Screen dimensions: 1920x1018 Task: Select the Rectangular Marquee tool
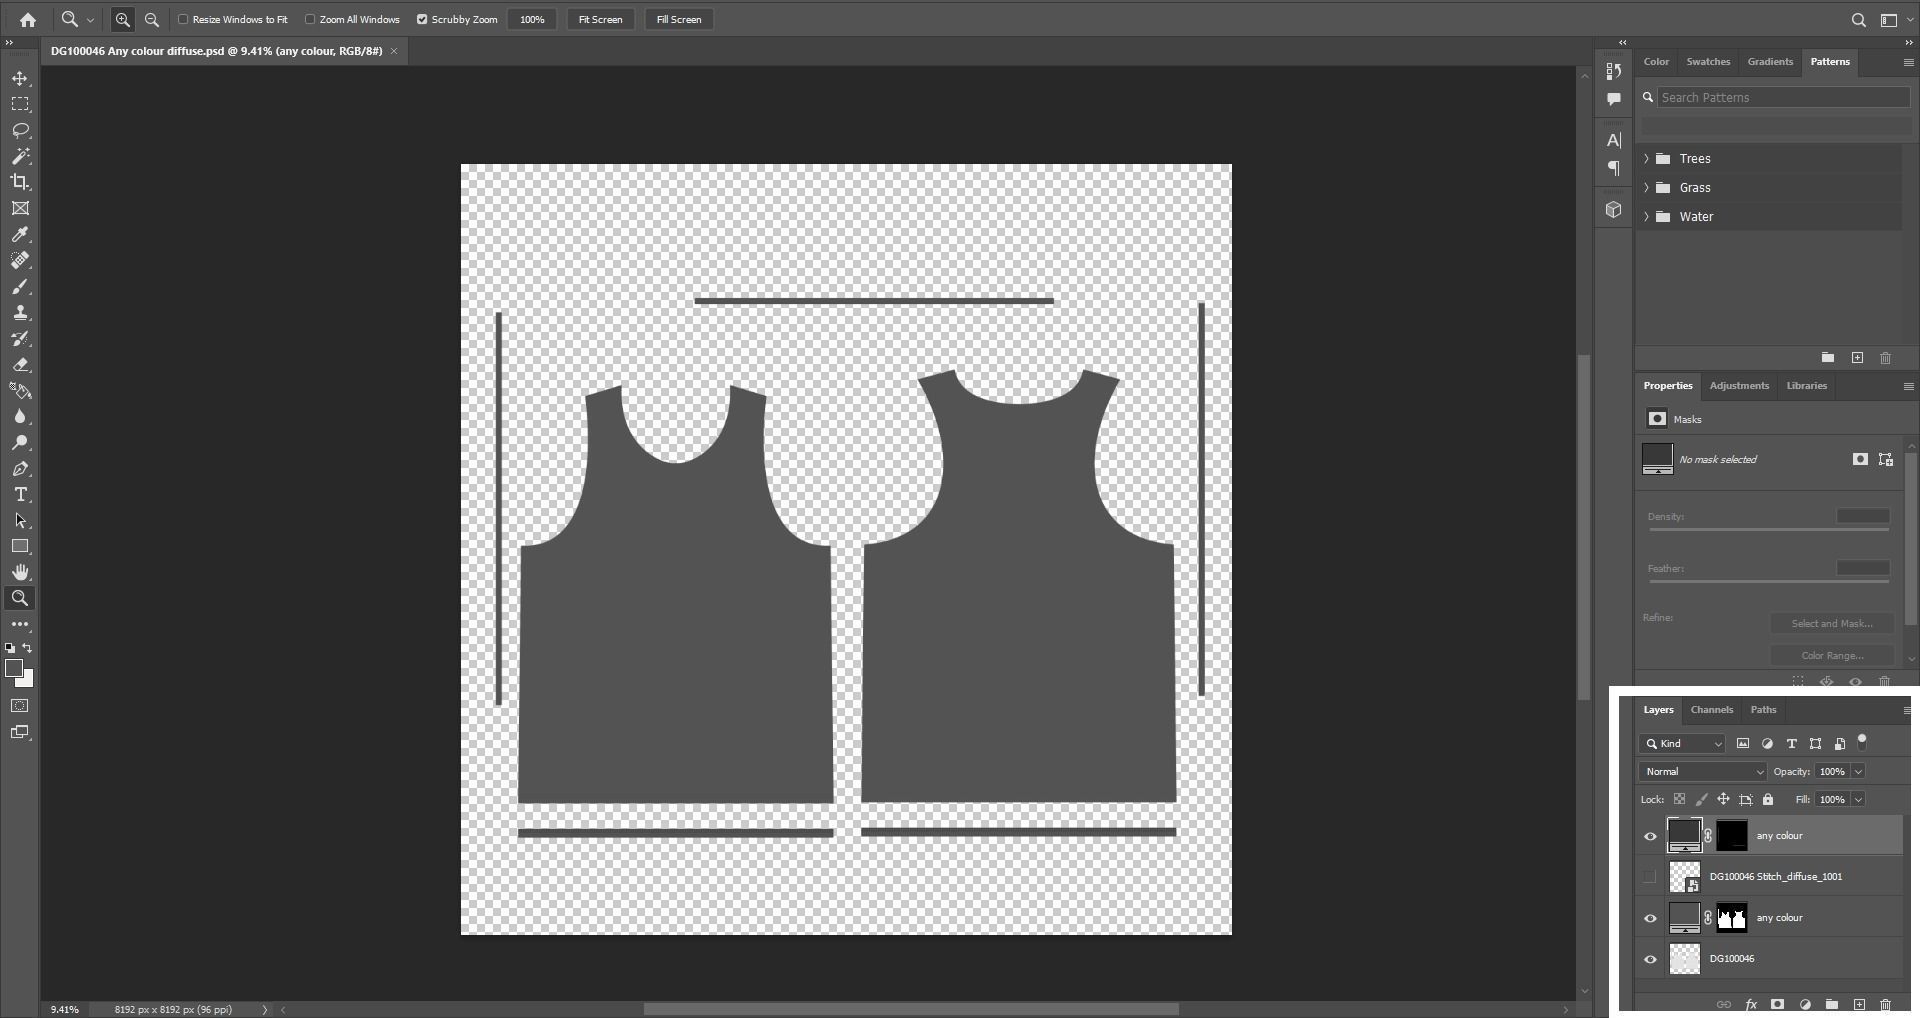20,104
